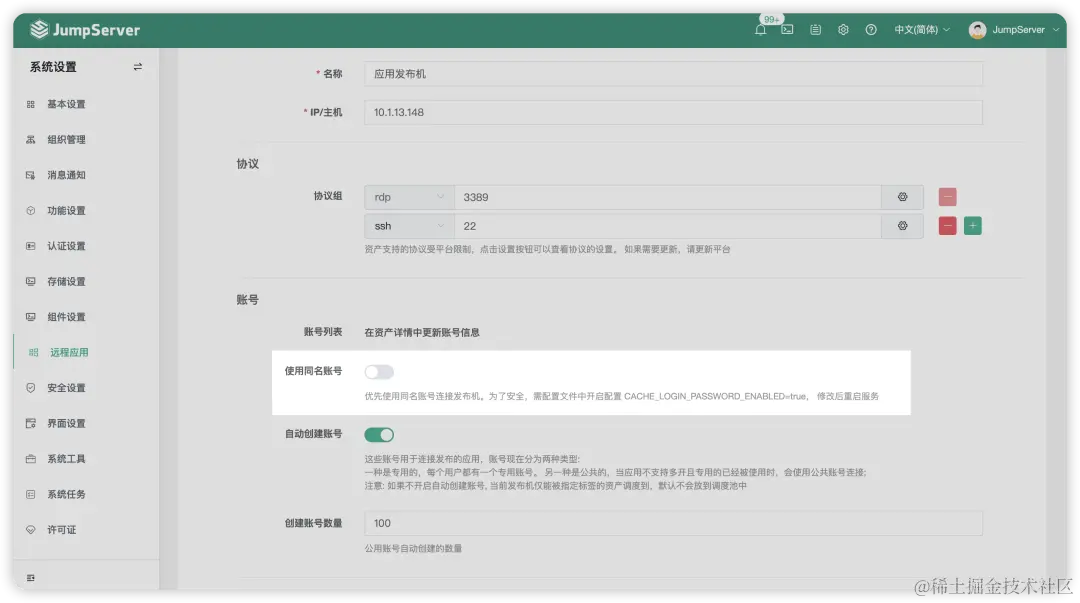Viewport: 1080px width, 603px height.
Task: Open help question mark icon
Action: [871, 30]
